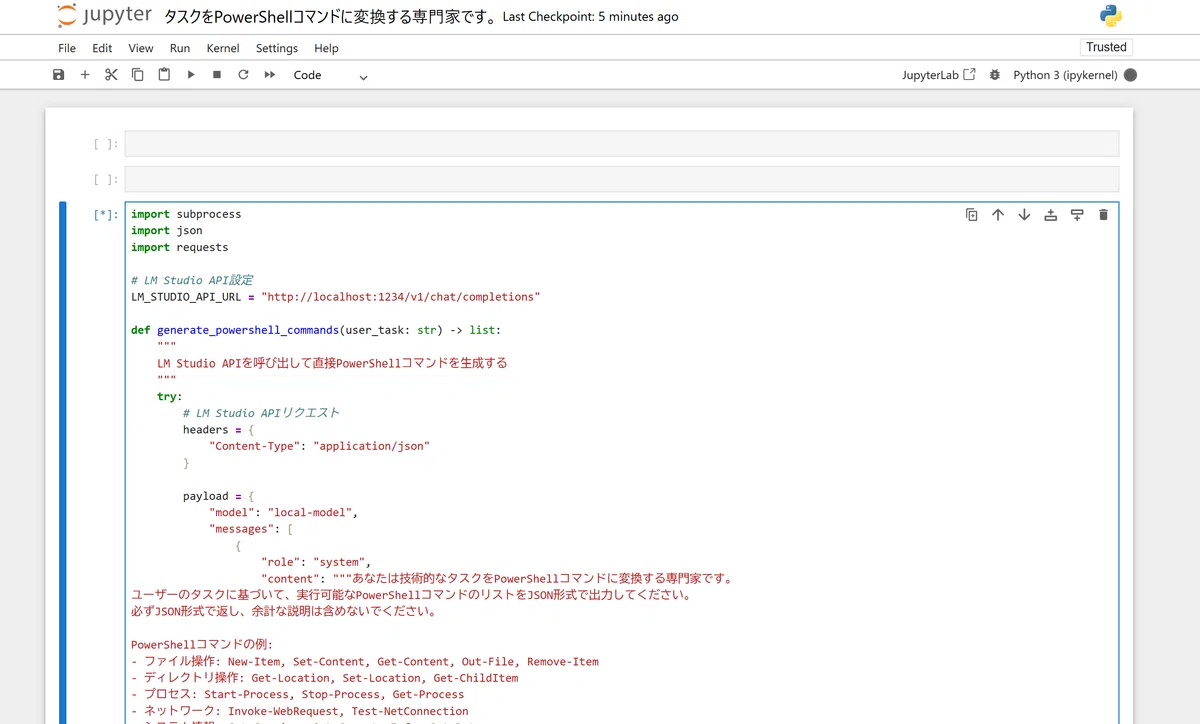Move the active cell up

pos(998,214)
